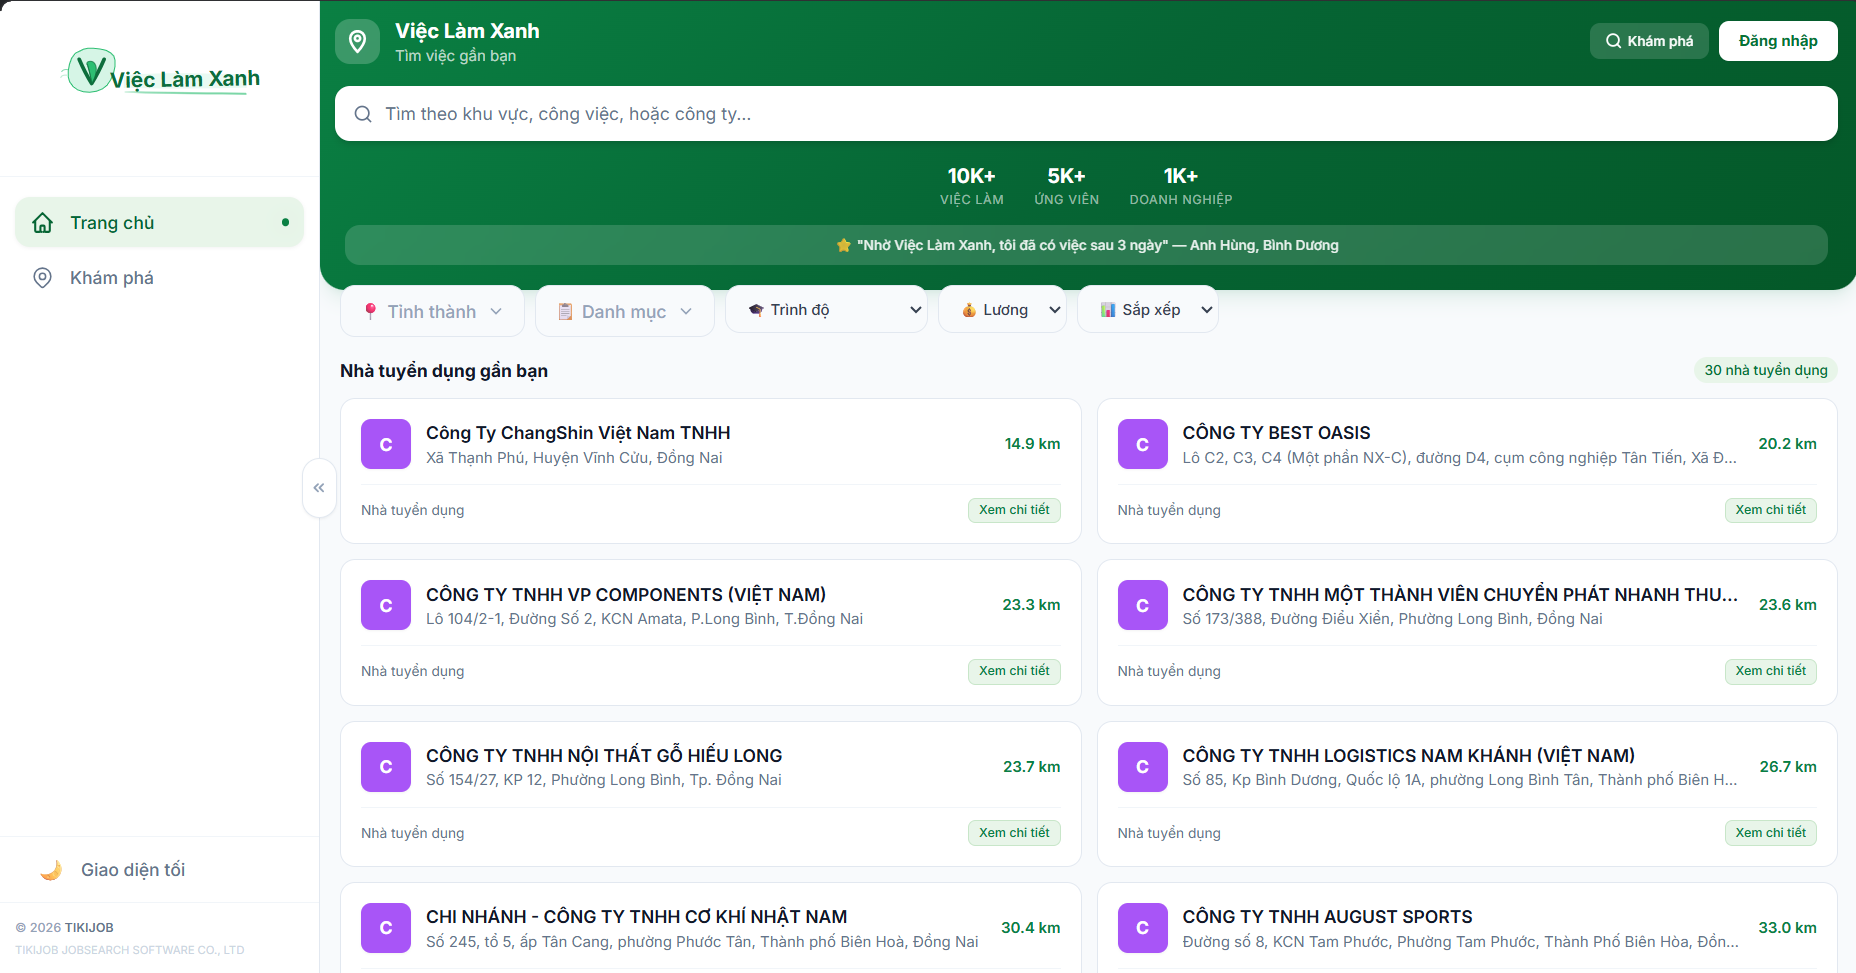Viewport: 1856px width, 973px height.
Task: Click the 5K+ ỨNG VIÊN statistic
Action: click(x=1066, y=186)
